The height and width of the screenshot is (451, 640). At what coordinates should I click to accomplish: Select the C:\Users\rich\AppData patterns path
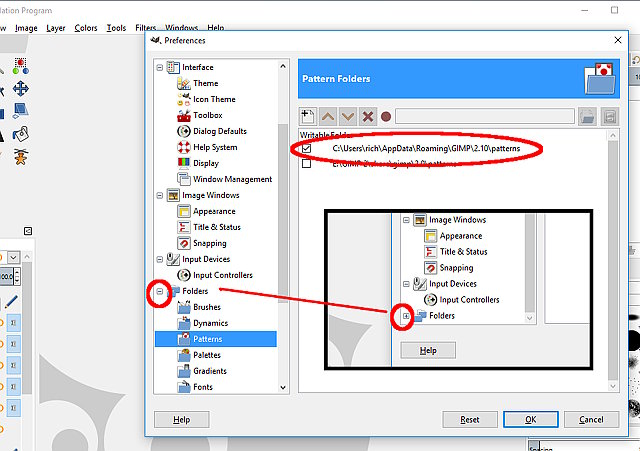click(x=426, y=148)
